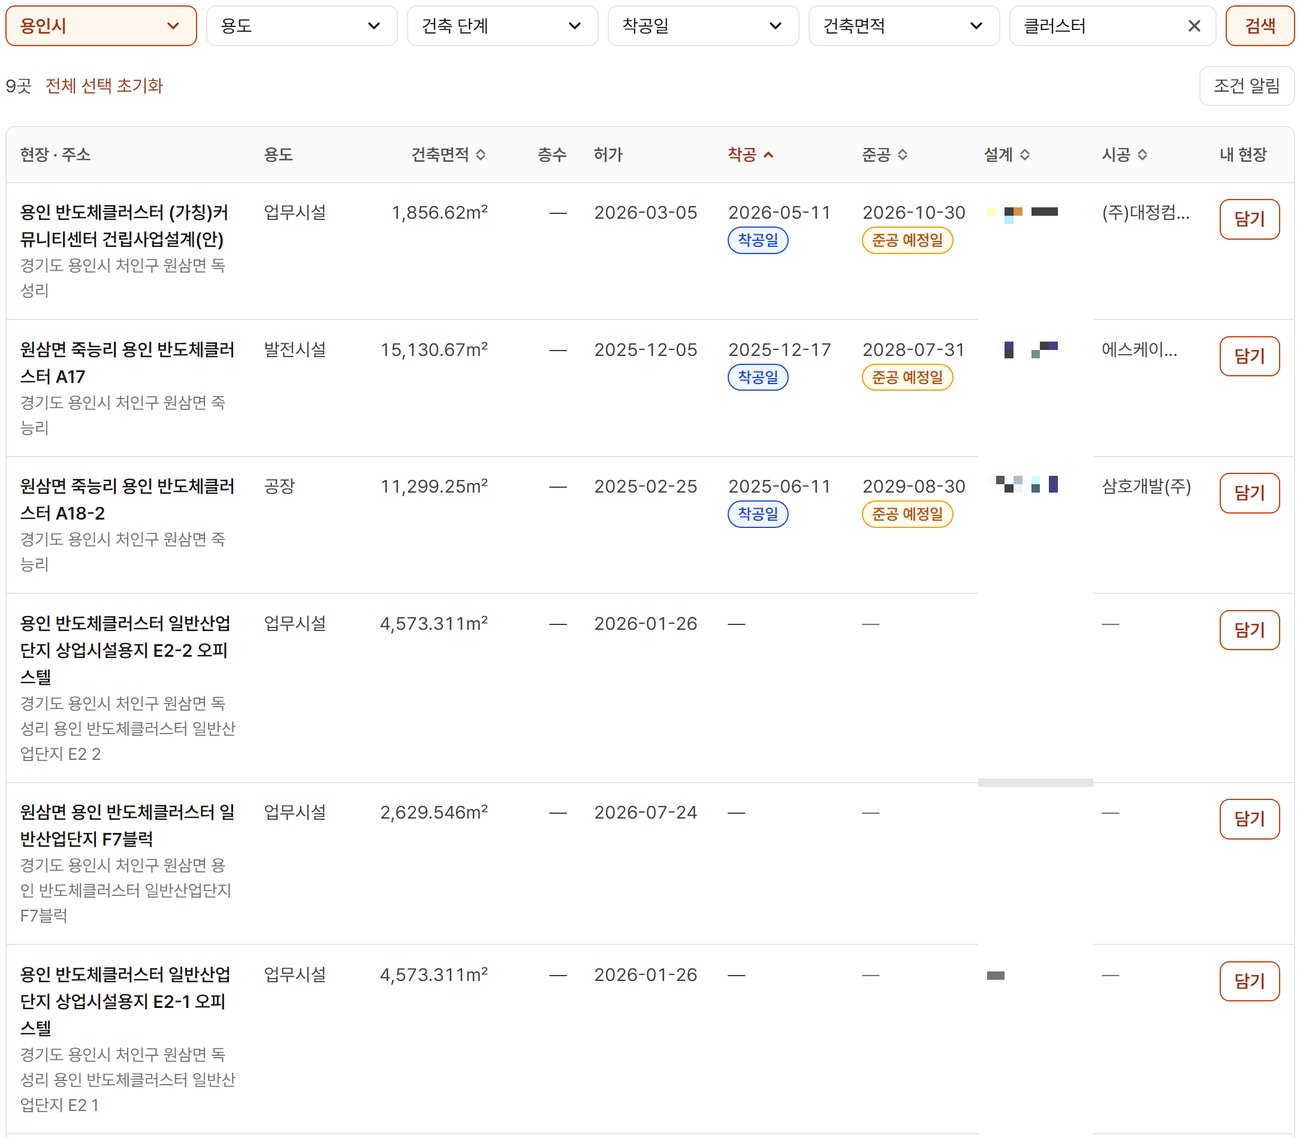Click 착공일 badge under 2025-06-11
This screenshot has height=1138, width=1300.
pyautogui.click(x=758, y=514)
